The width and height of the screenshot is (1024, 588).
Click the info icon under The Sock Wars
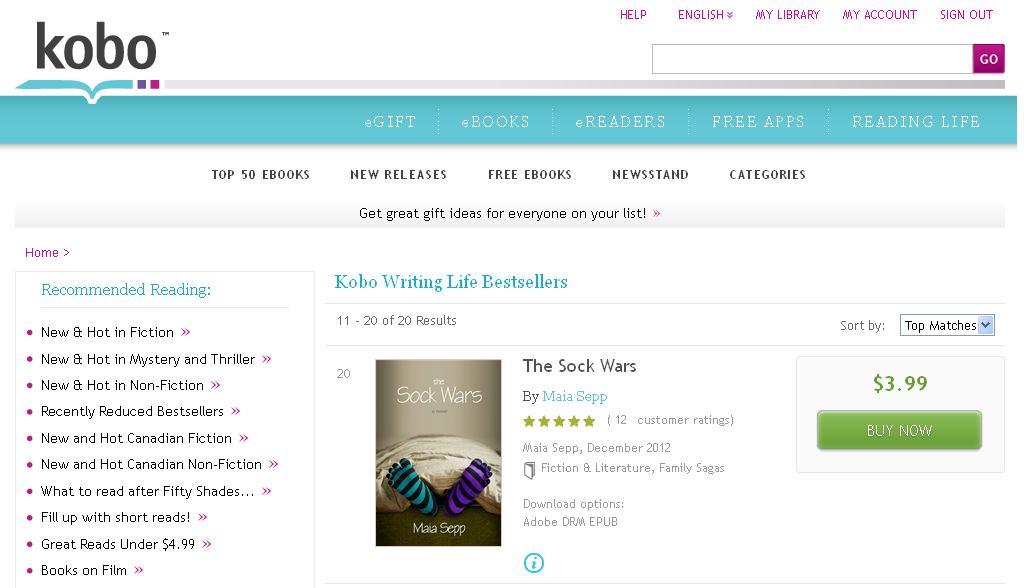(x=534, y=563)
